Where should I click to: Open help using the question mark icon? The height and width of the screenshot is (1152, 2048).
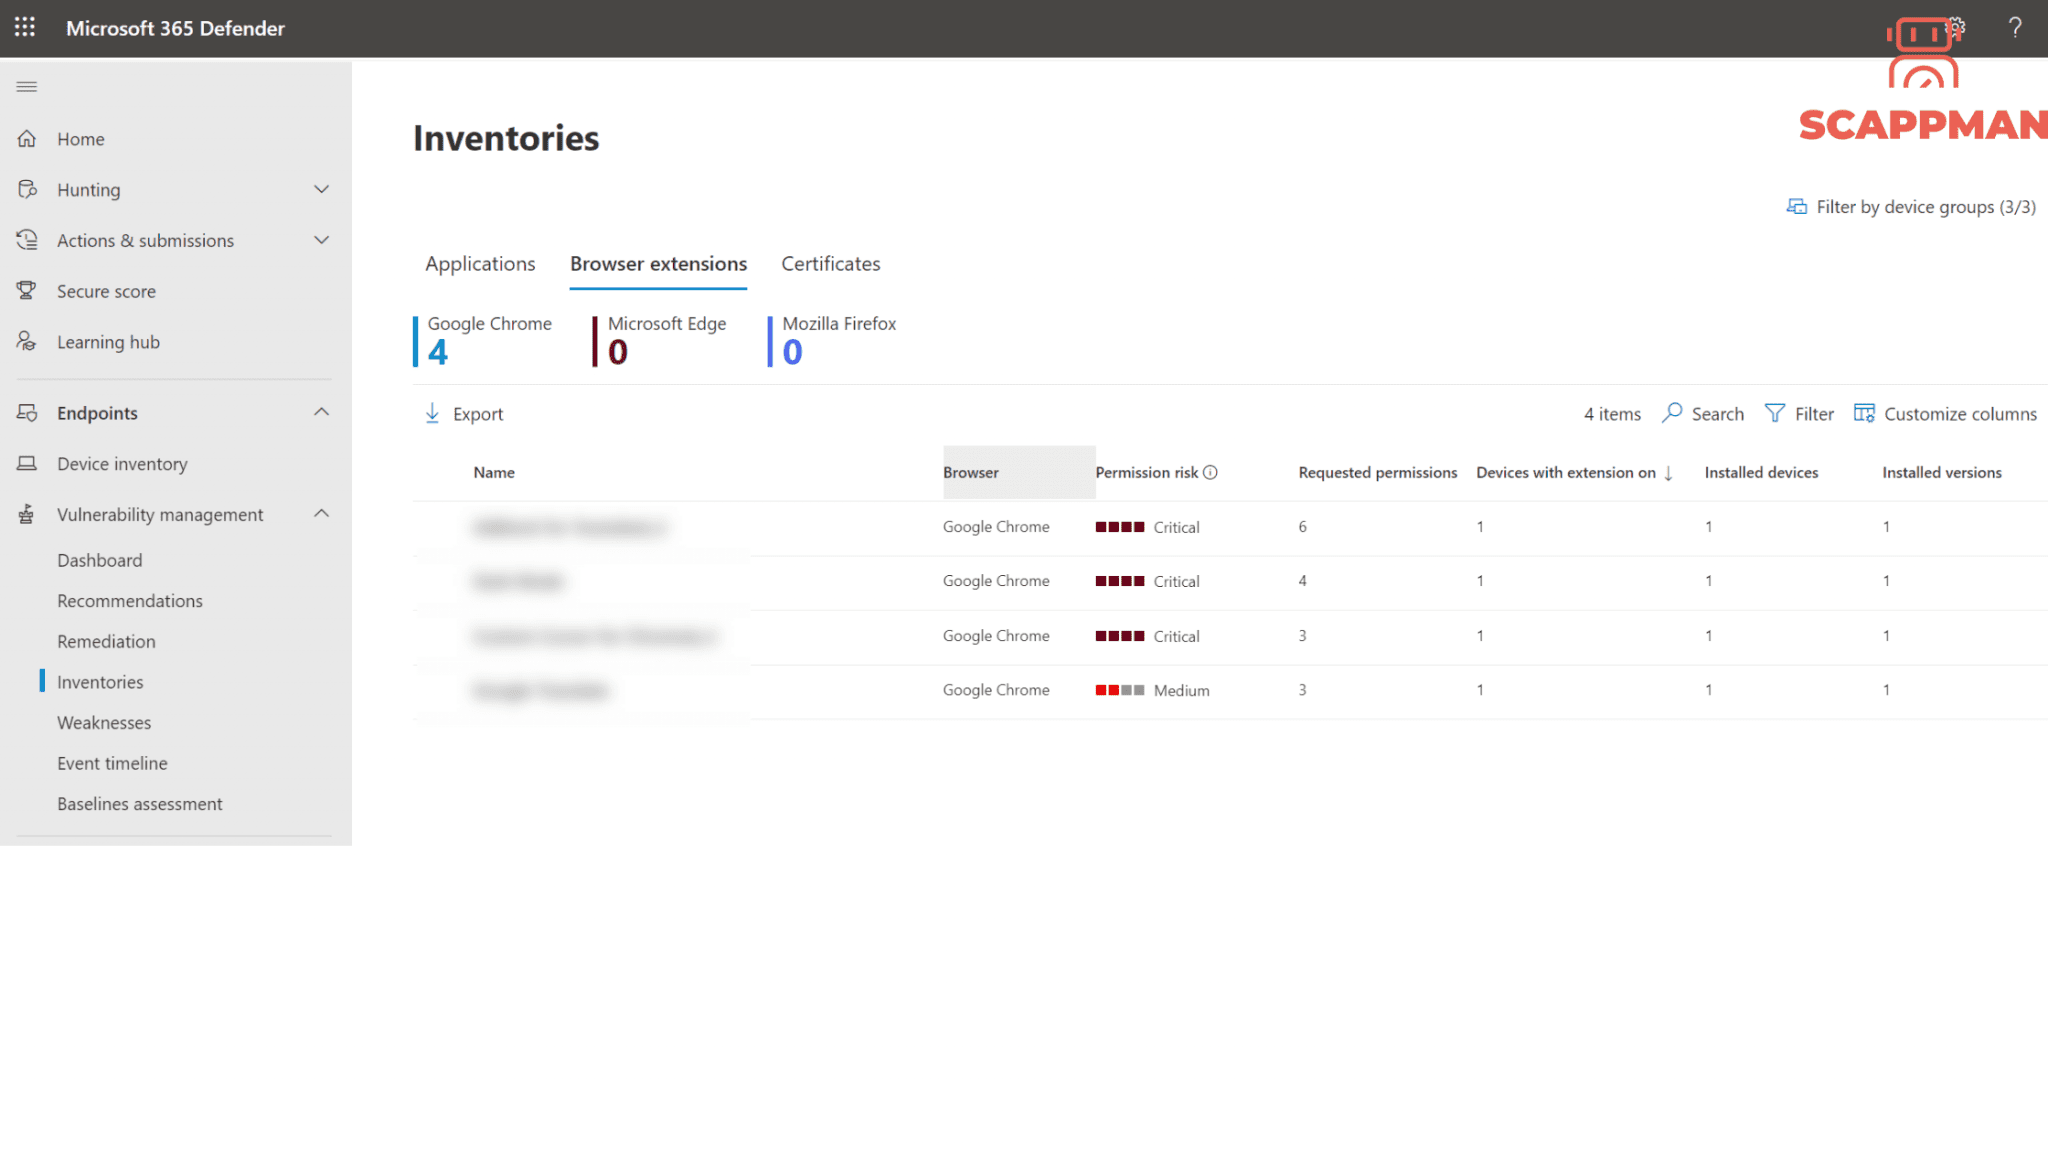[2015, 28]
